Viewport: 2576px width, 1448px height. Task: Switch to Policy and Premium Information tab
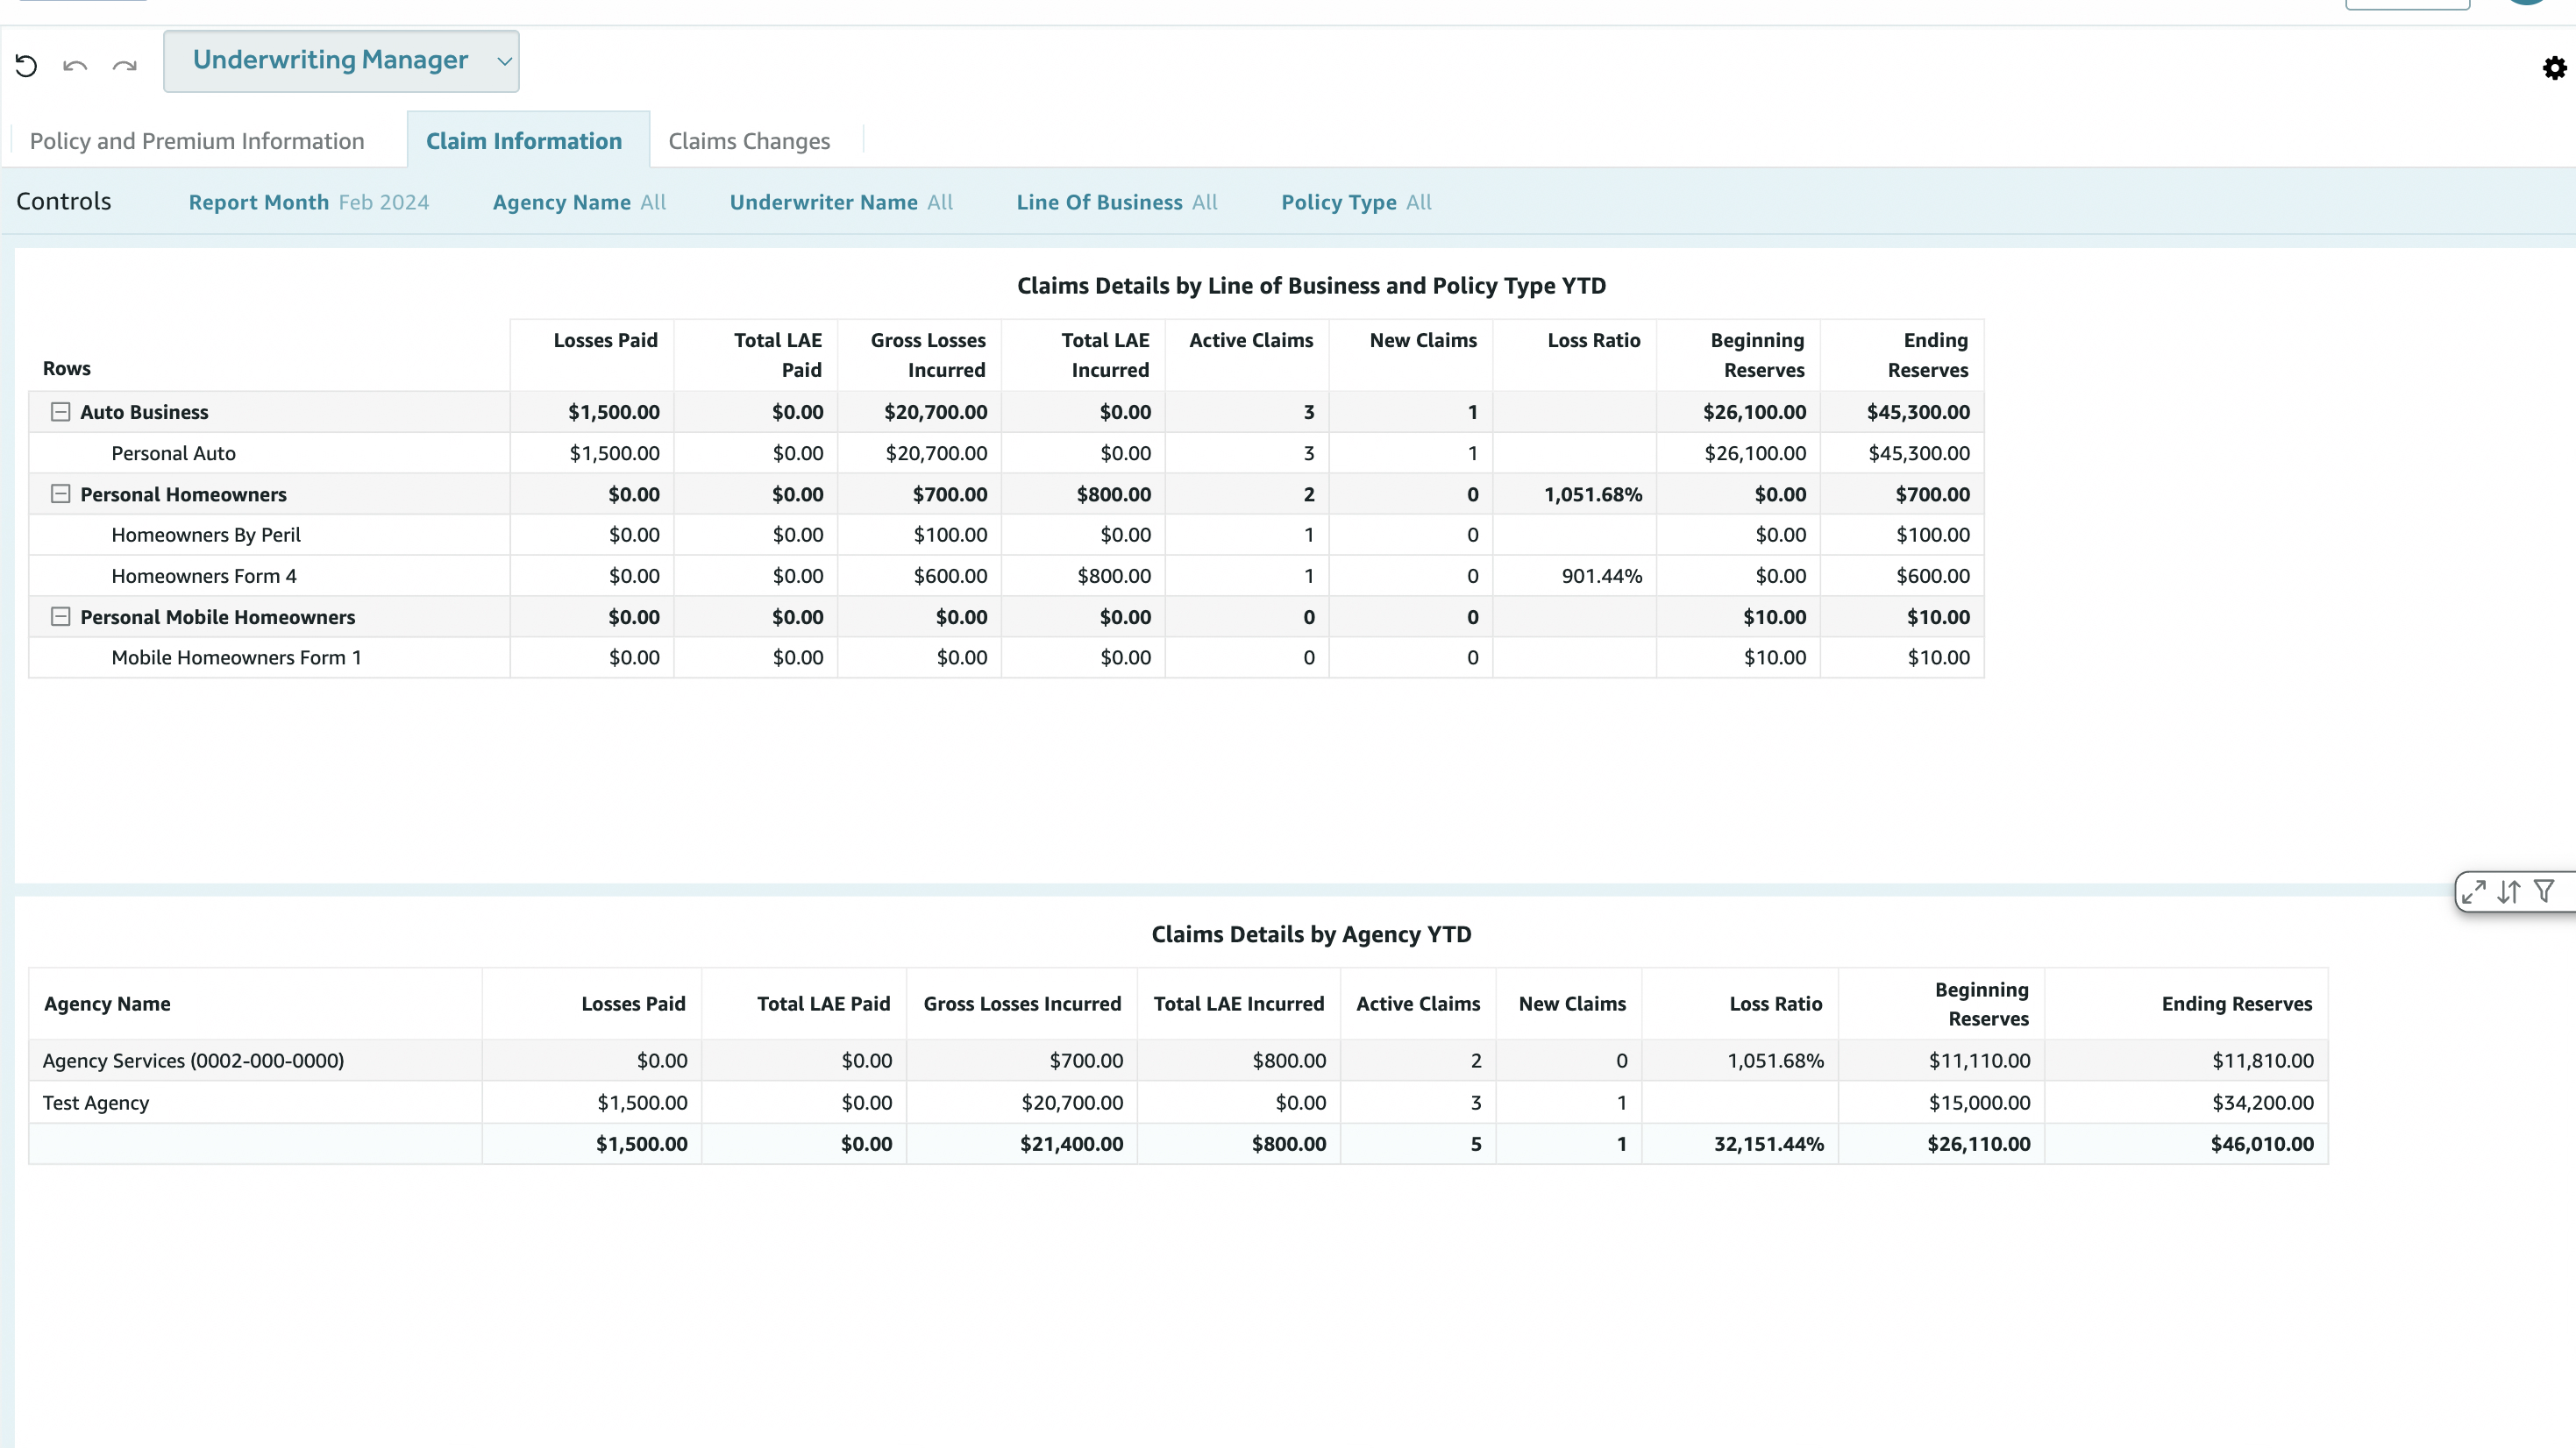(197, 141)
